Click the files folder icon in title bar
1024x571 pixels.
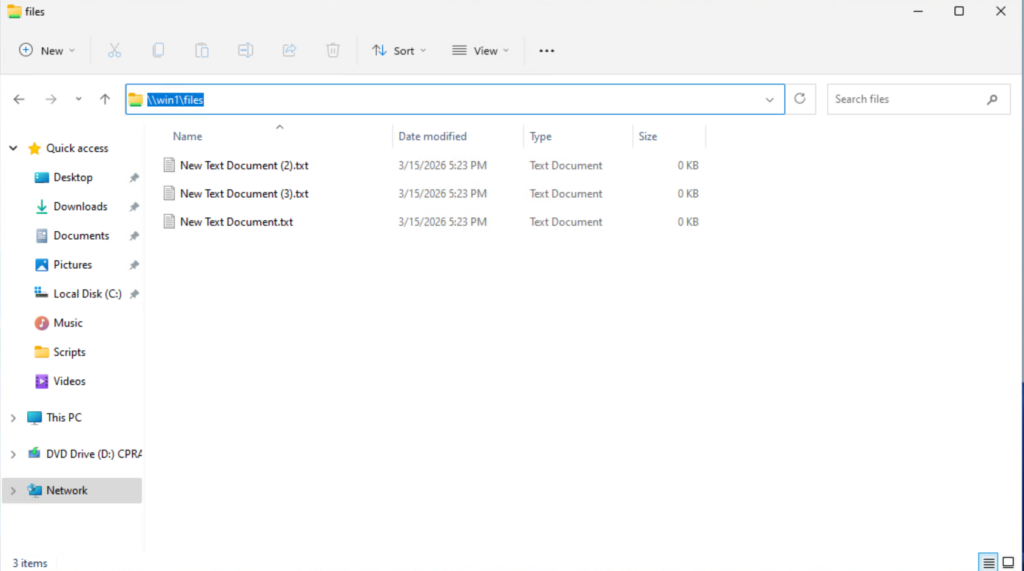(14, 12)
